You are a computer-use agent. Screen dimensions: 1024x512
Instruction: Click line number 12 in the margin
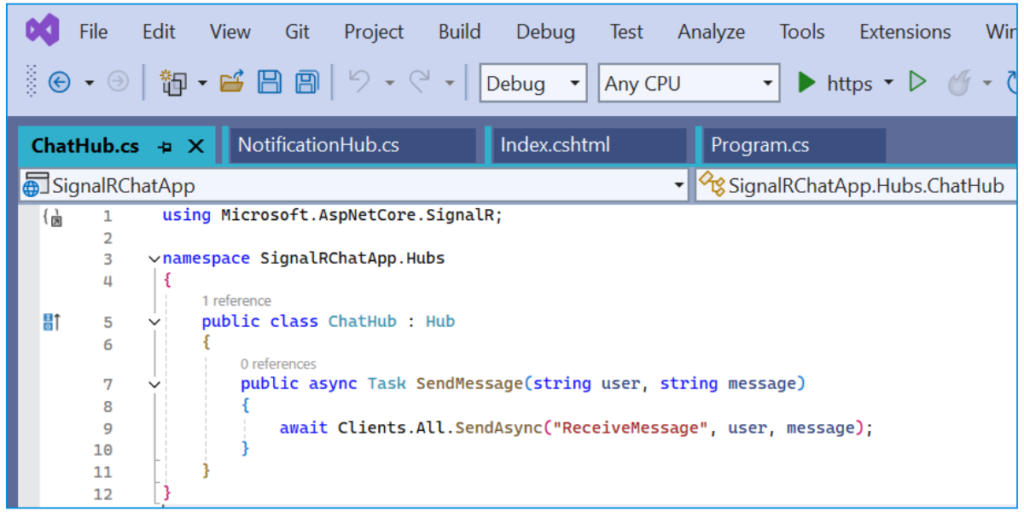(103, 494)
